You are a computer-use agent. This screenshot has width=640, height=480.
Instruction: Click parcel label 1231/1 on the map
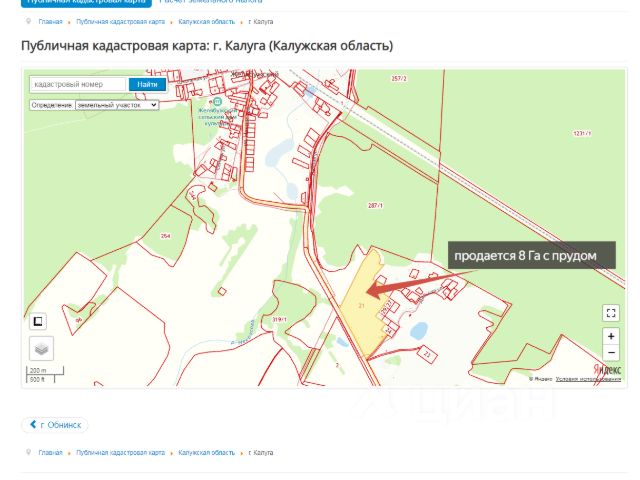tap(582, 133)
